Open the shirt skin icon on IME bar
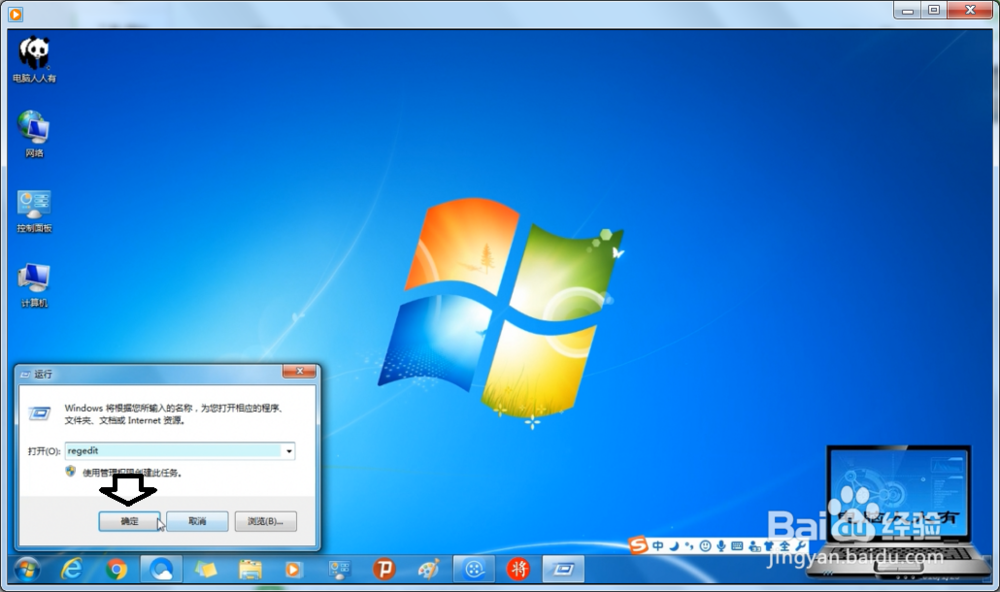Screen dimensions: 1000x592 coord(769,546)
